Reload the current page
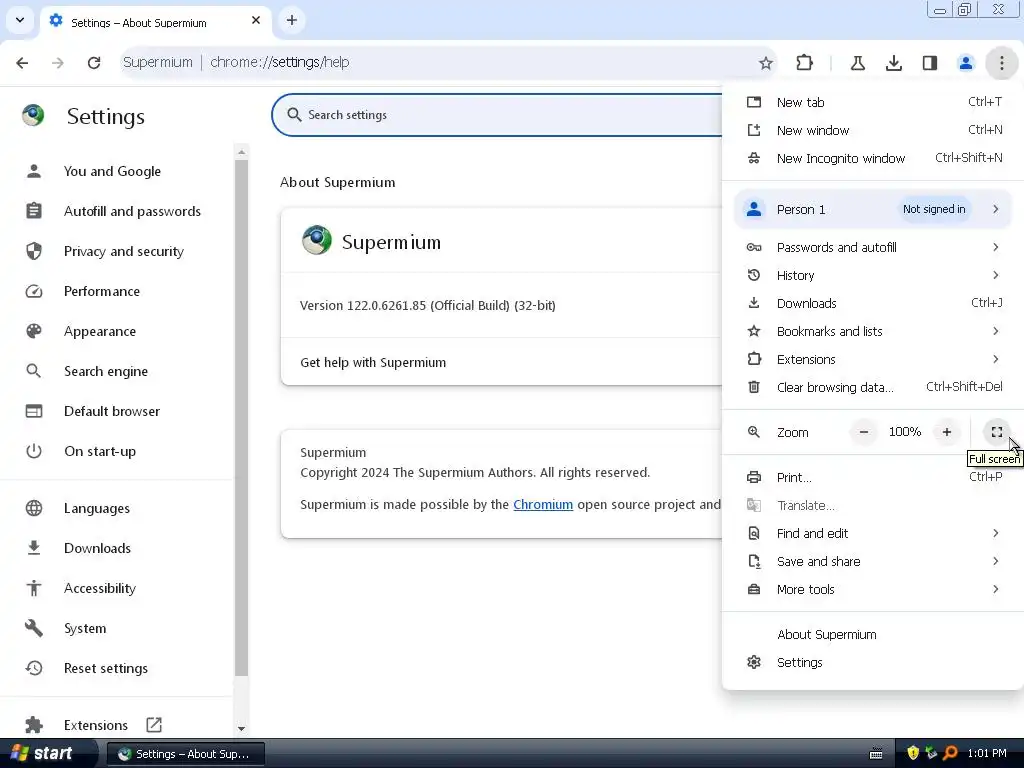This screenshot has width=1024, height=768. (x=94, y=63)
